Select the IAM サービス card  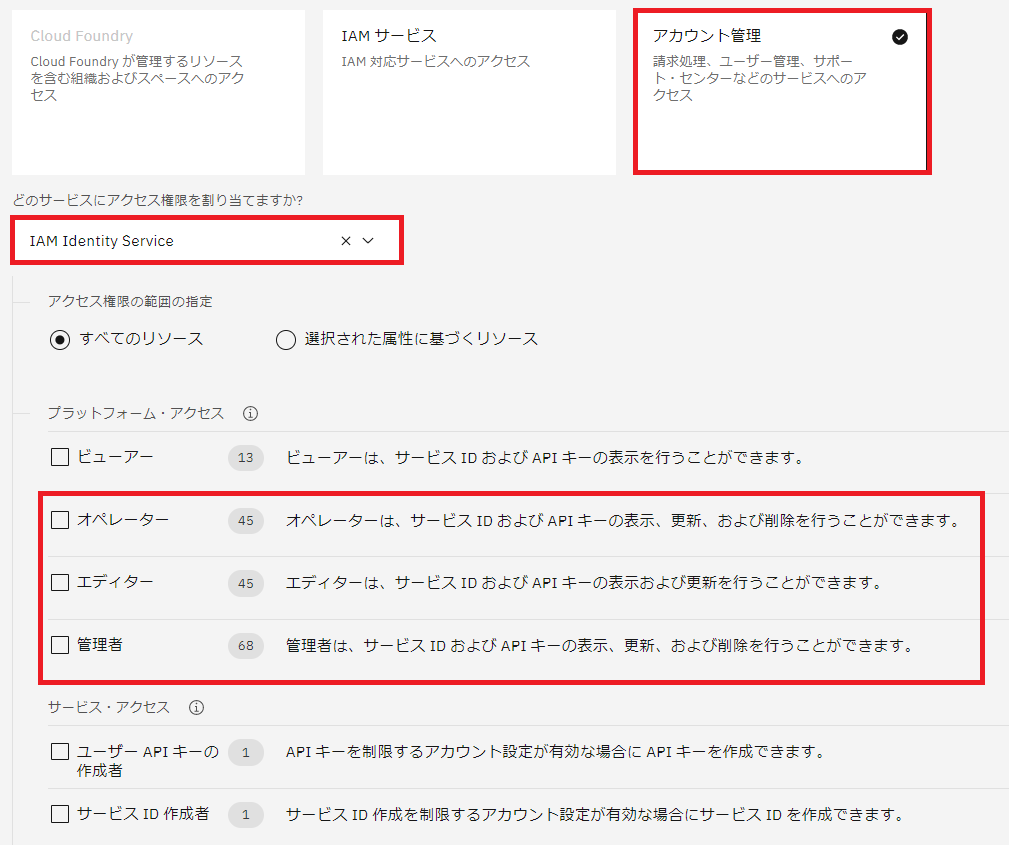(469, 92)
